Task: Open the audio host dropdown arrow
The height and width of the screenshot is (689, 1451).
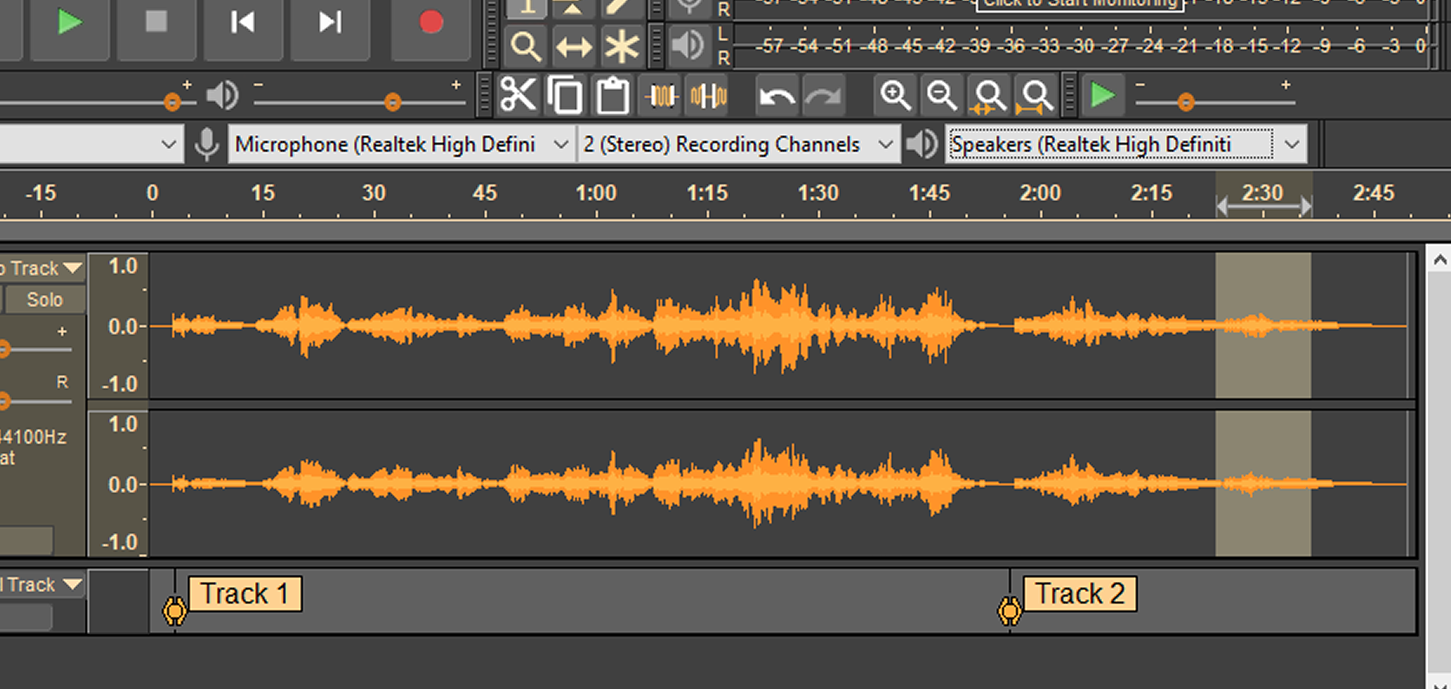Action: coord(168,145)
